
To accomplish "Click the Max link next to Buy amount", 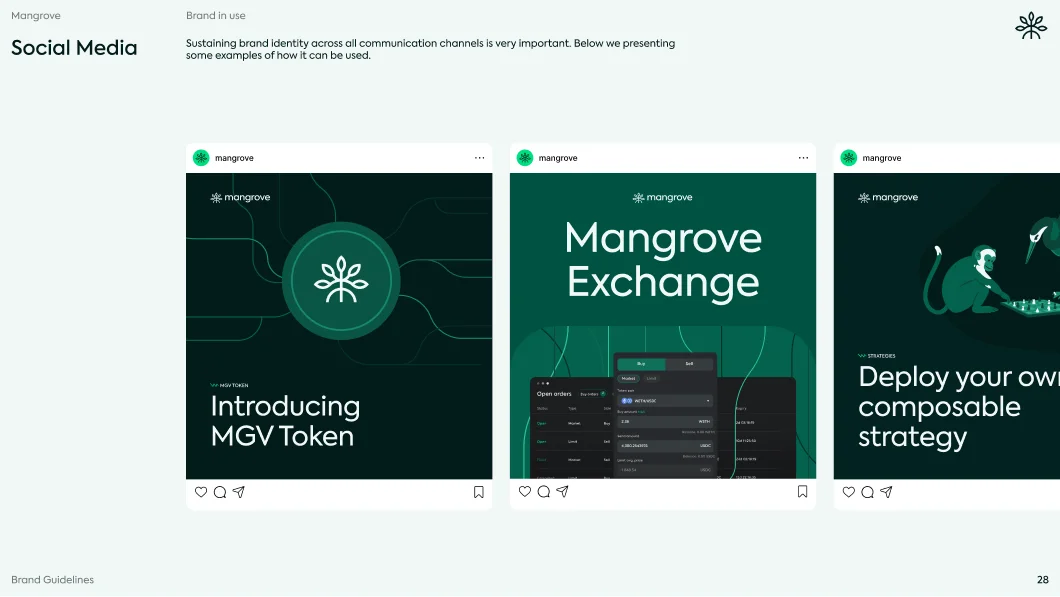I will [642, 414].
